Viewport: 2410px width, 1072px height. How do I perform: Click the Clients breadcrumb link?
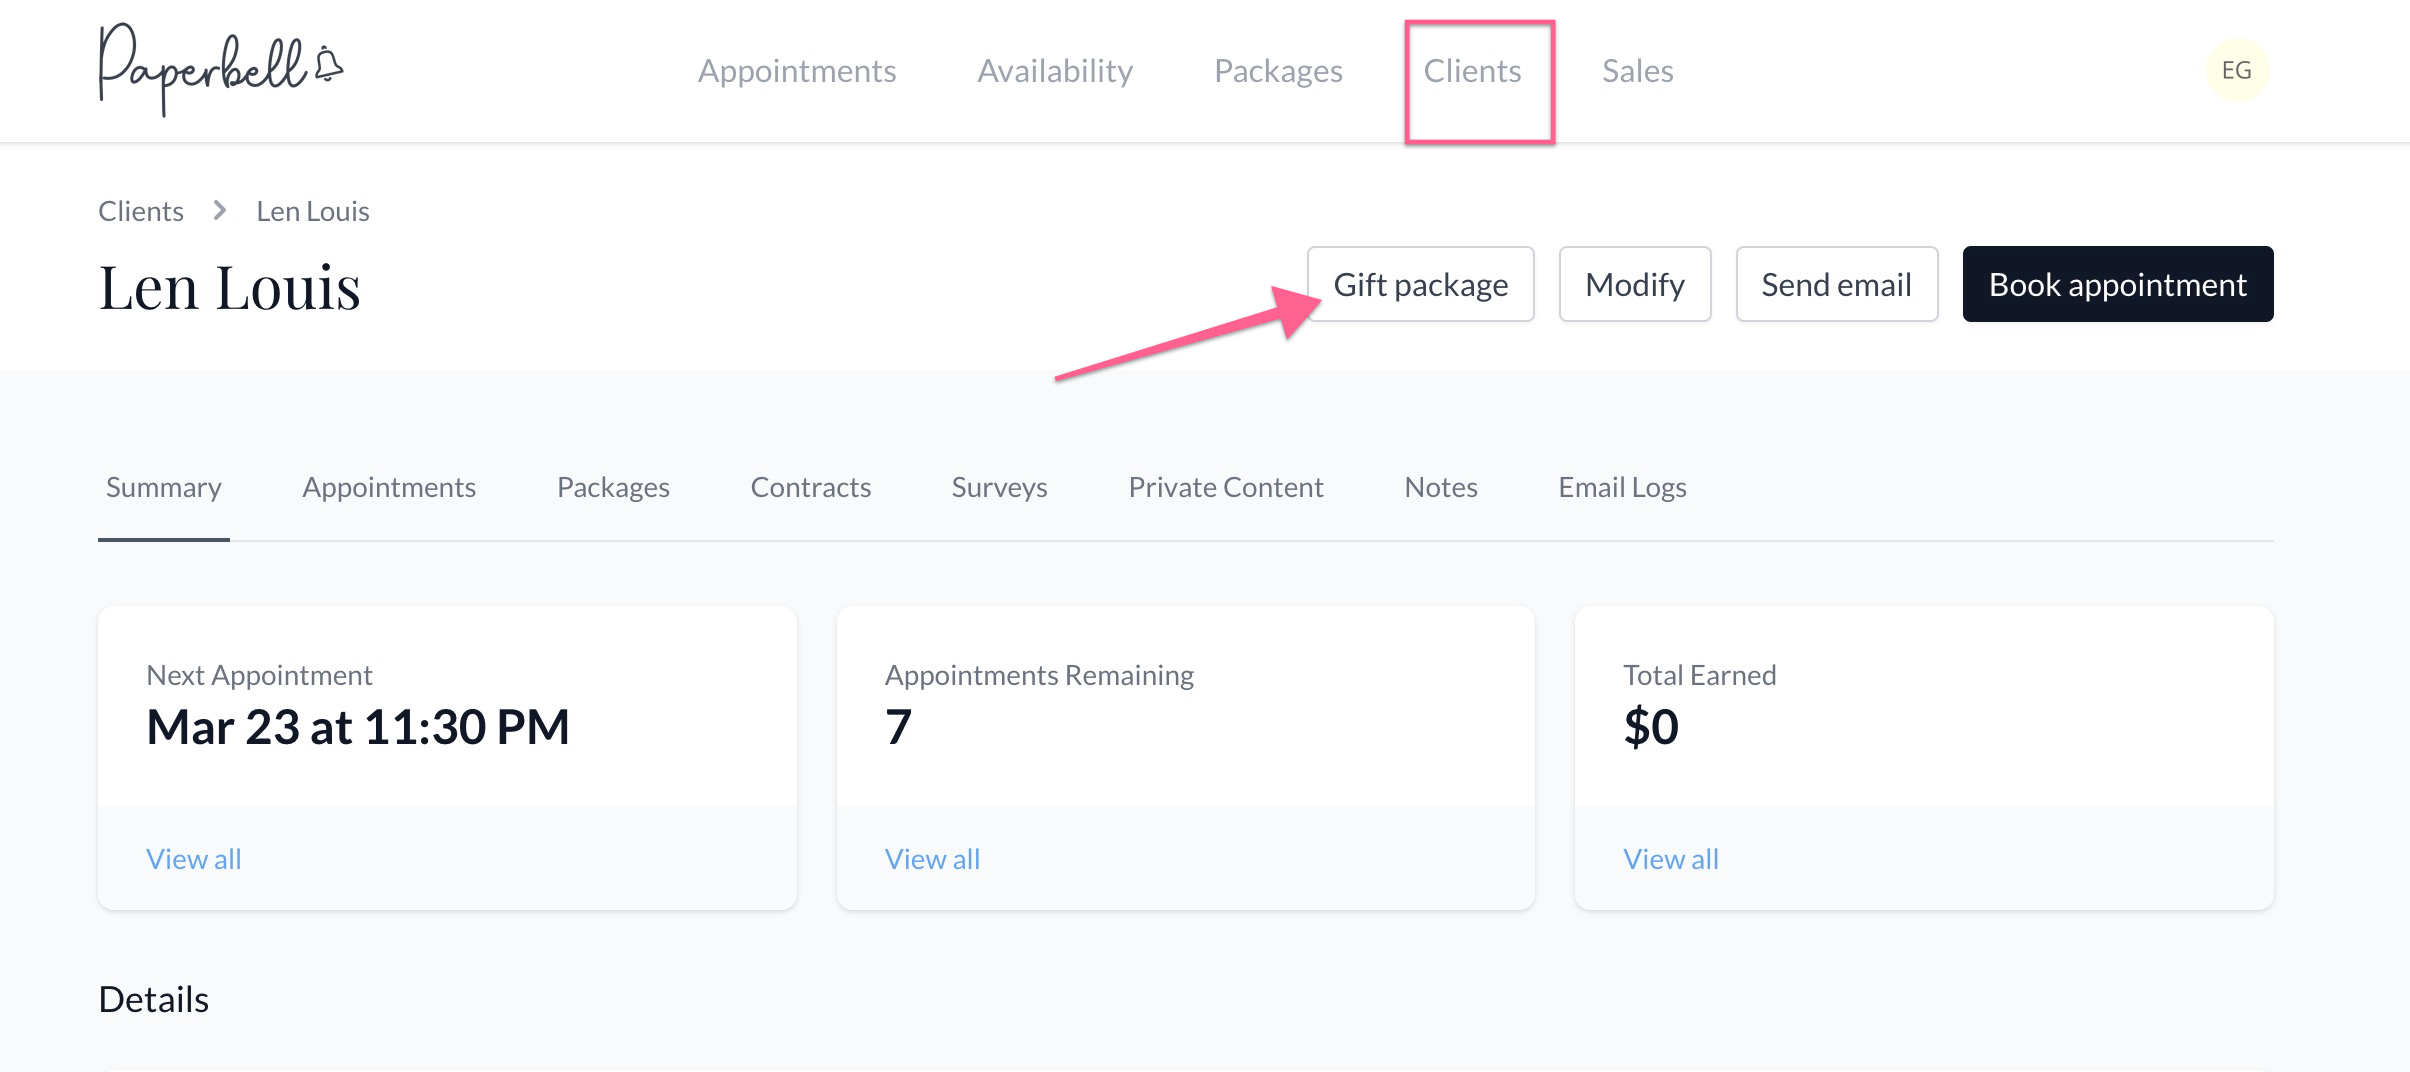pos(141,211)
